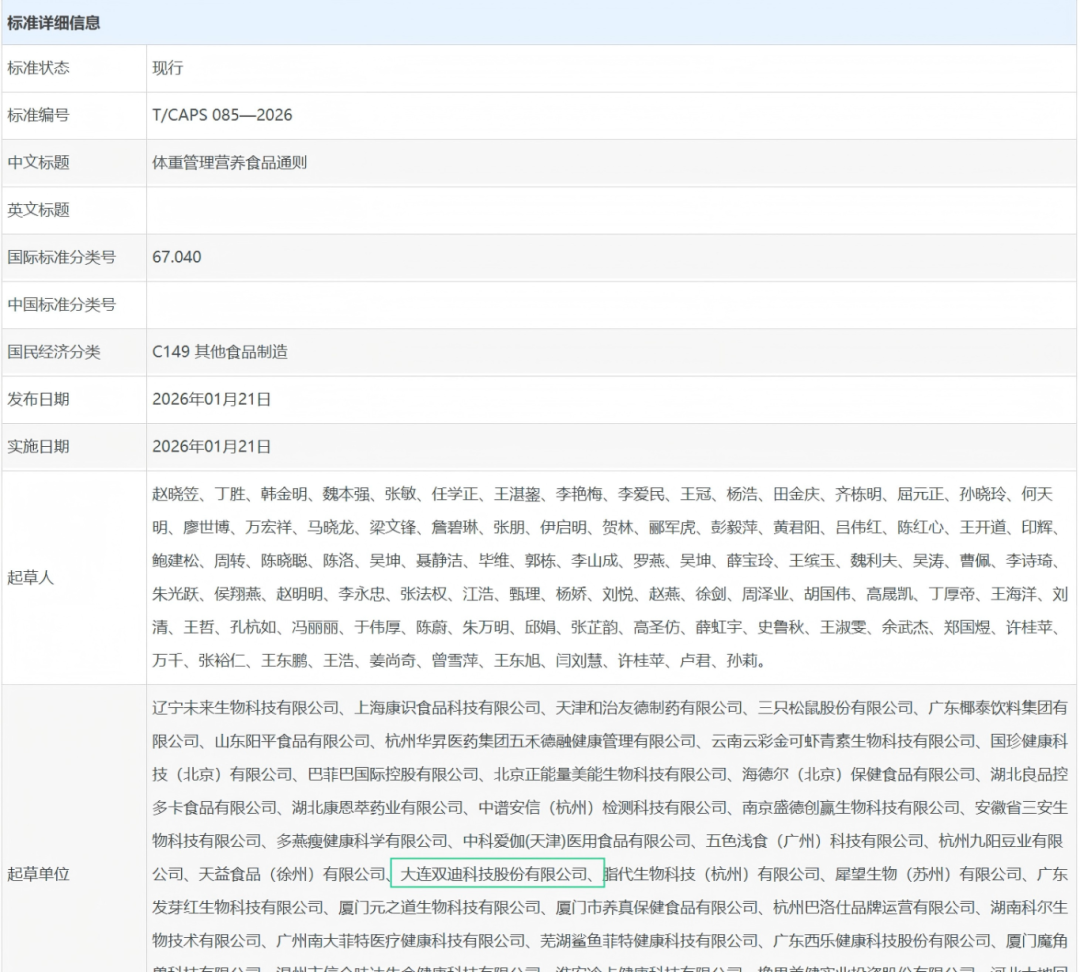
Task: Select the 中文标题 label
Action: pos(38,163)
